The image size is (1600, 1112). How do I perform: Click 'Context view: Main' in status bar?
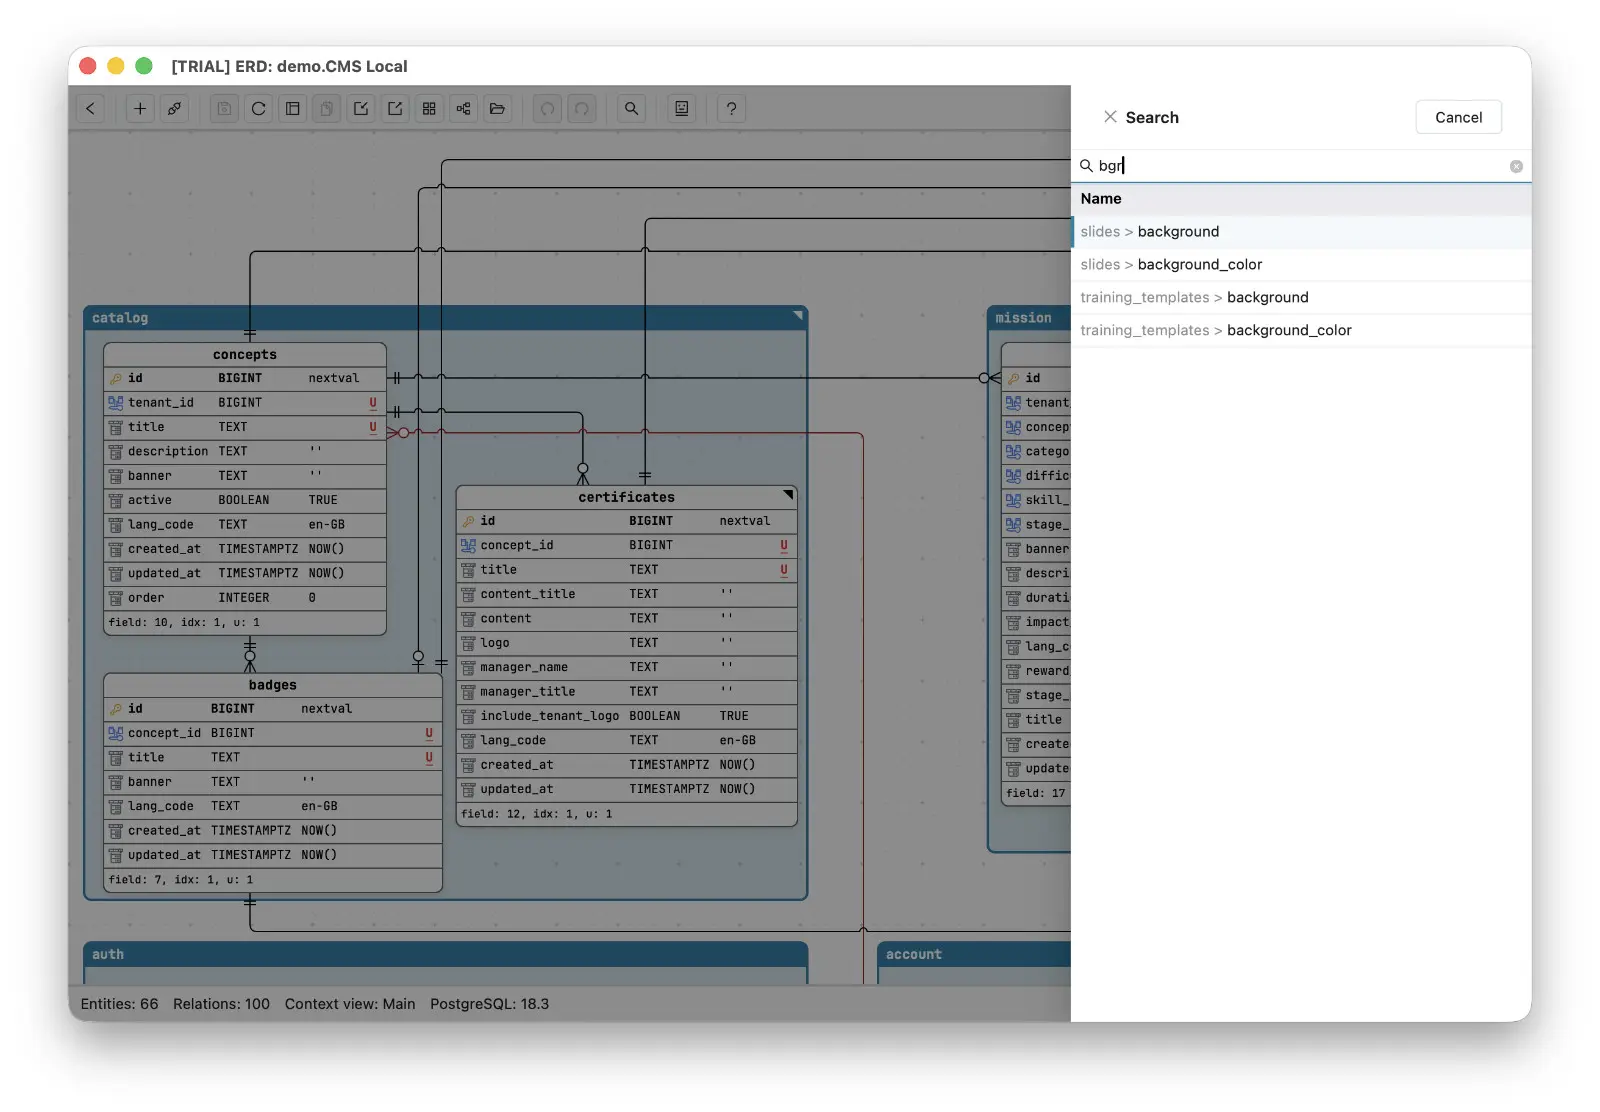coord(350,1004)
